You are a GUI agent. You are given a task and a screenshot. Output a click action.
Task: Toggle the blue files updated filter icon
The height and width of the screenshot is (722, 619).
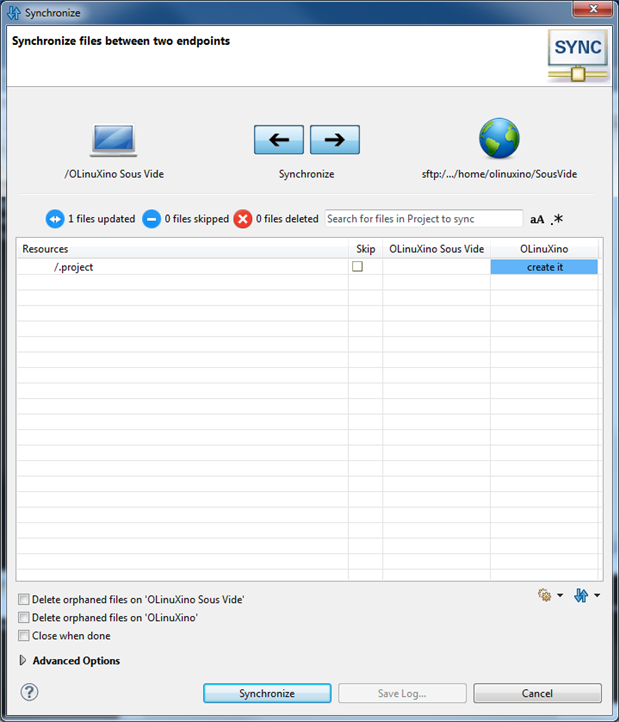pos(55,219)
